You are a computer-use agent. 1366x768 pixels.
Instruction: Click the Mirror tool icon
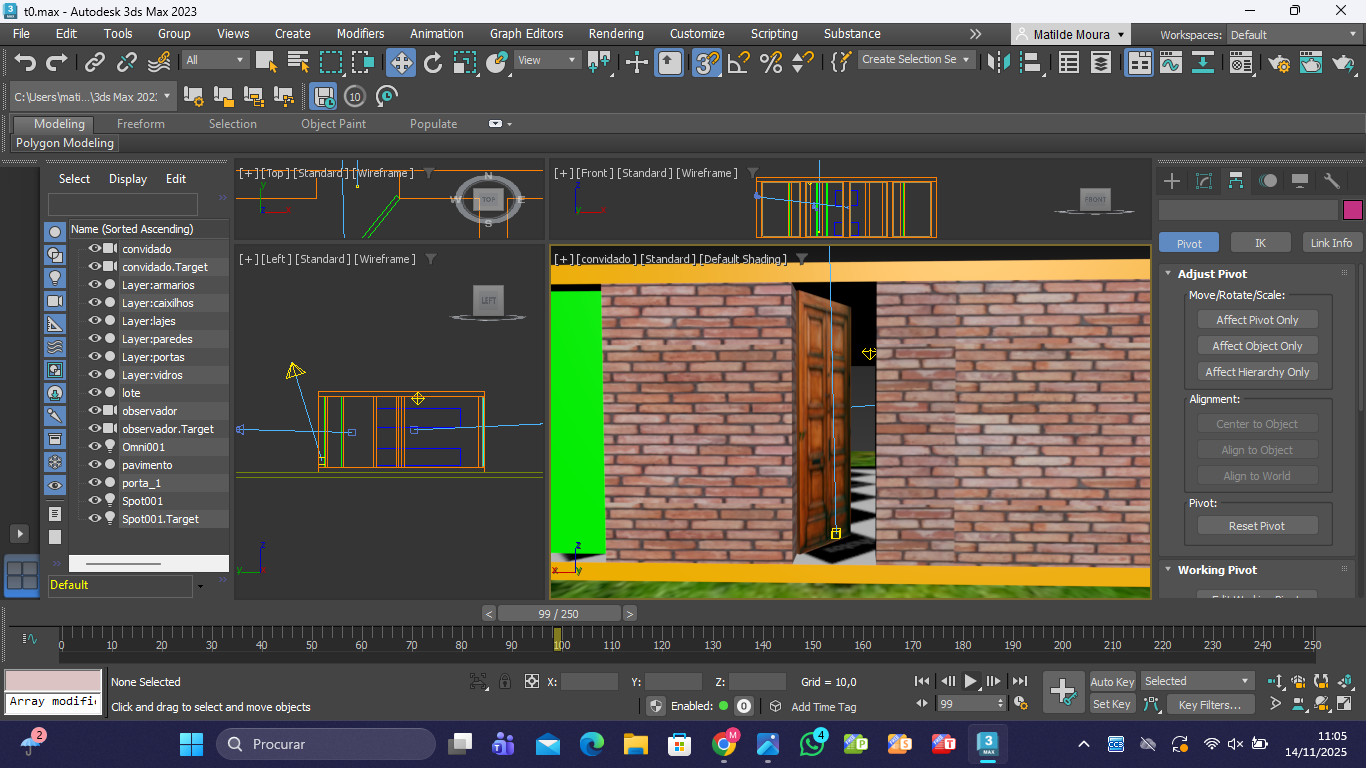[998, 63]
